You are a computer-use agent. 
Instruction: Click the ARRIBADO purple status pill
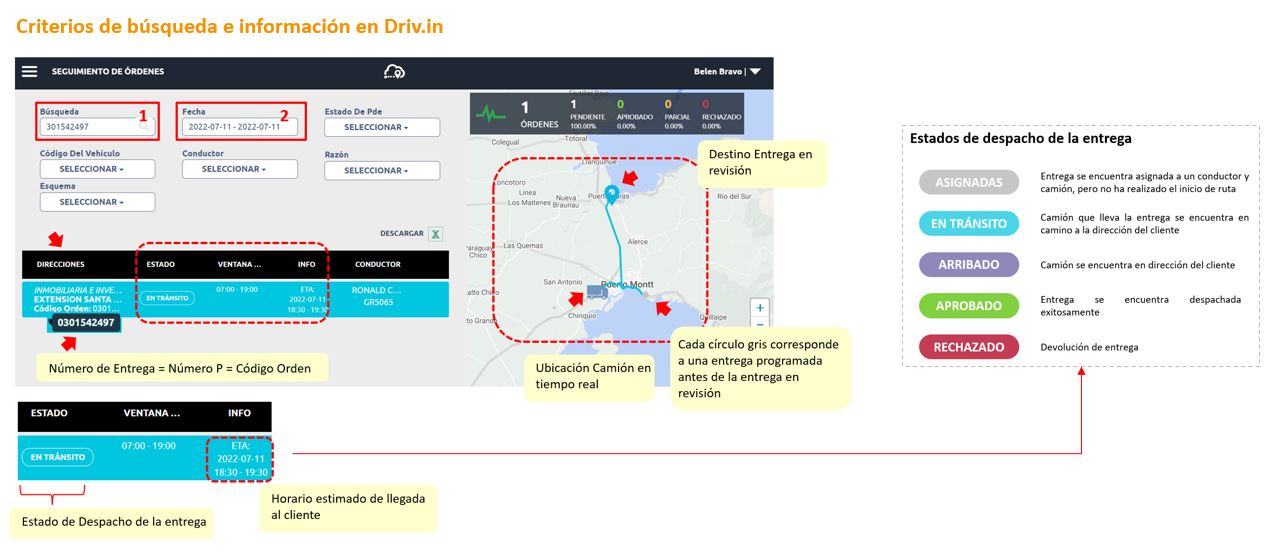969,265
